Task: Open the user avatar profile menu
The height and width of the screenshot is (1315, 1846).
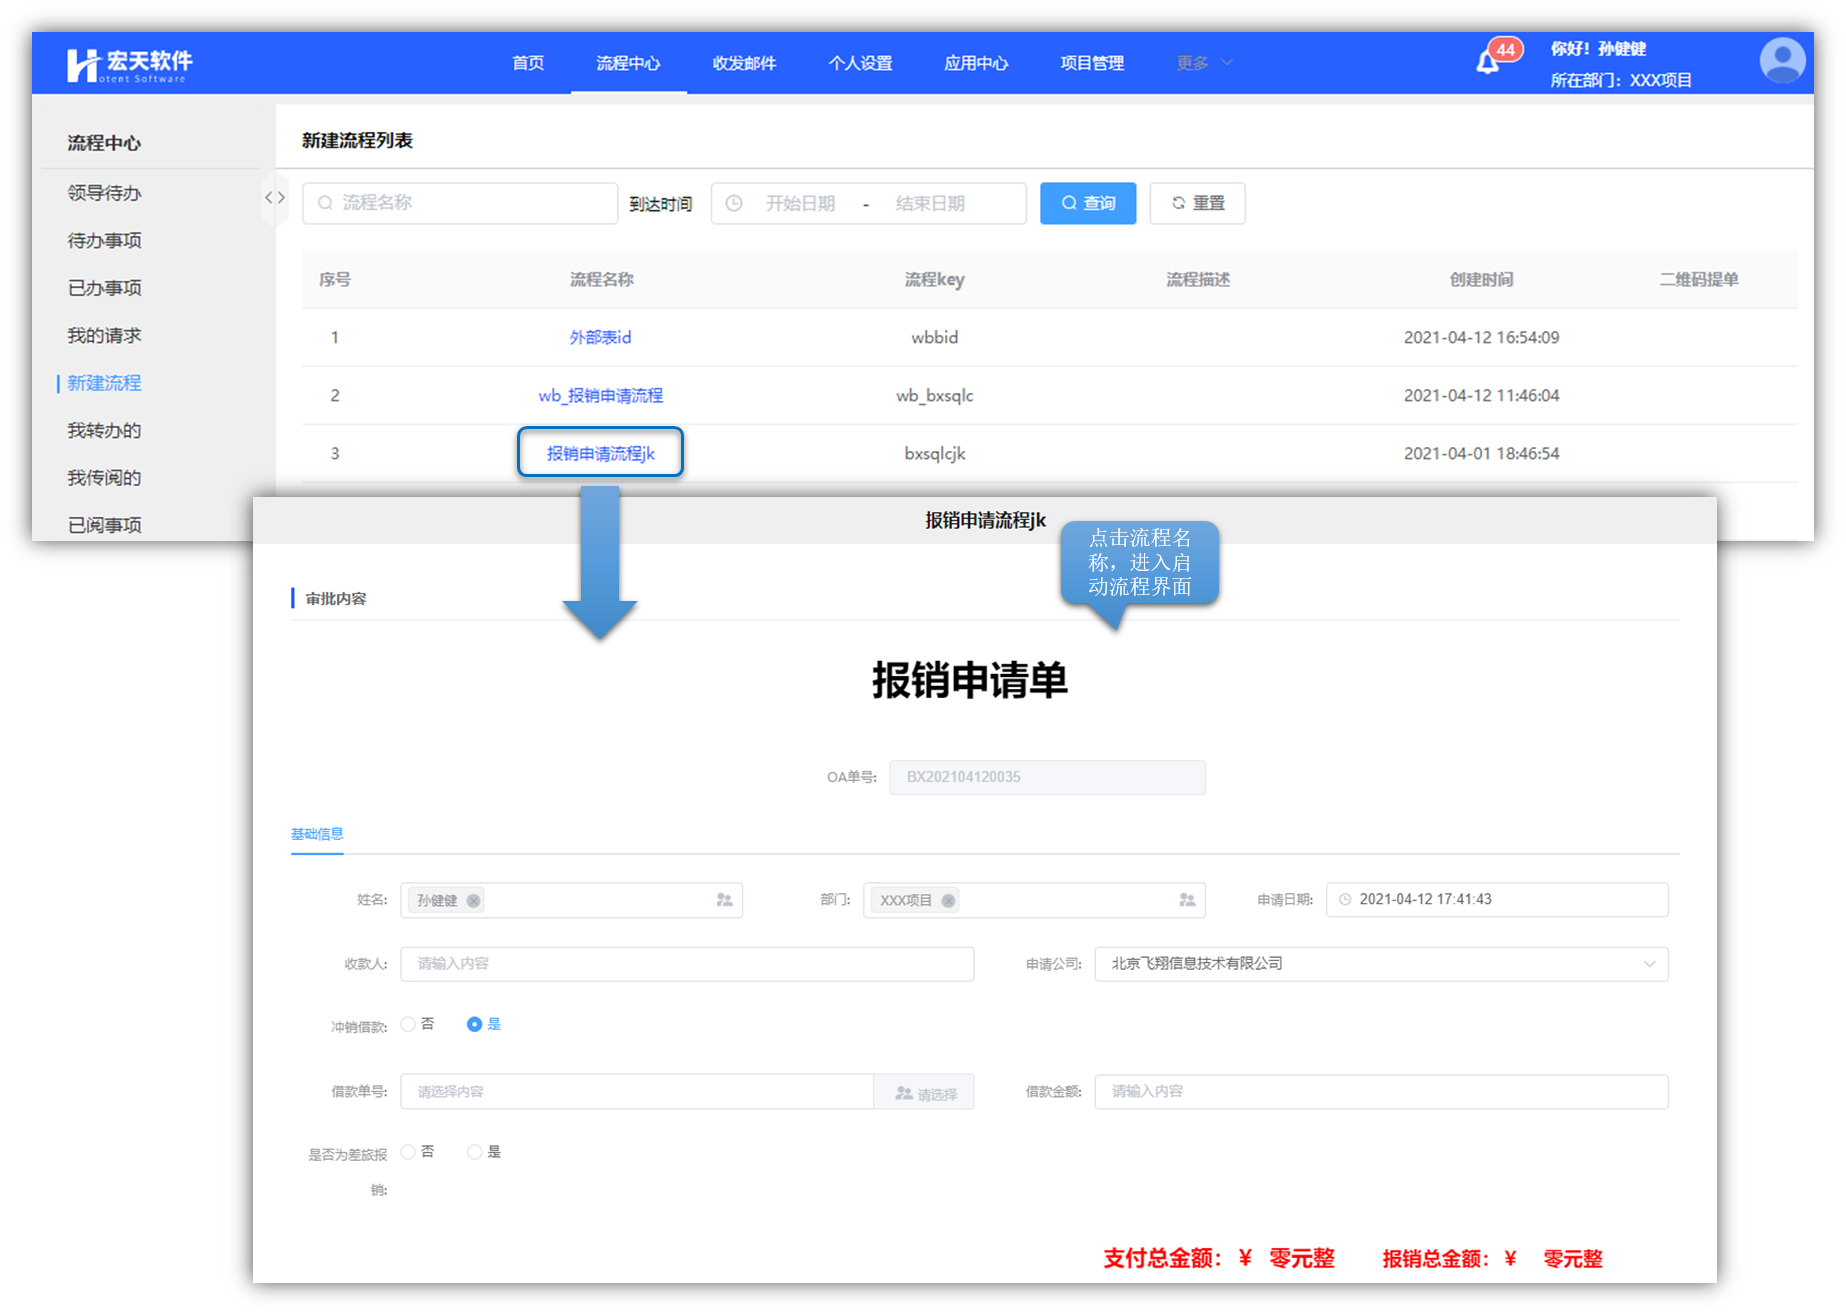Action: click(x=1782, y=61)
